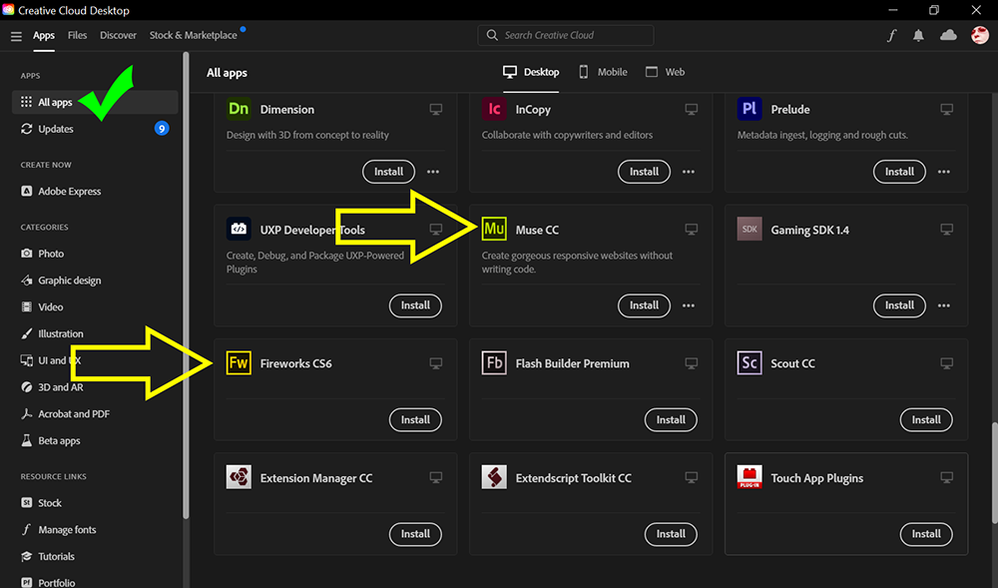Click the app list vertical scrollbar

point(993,470)
